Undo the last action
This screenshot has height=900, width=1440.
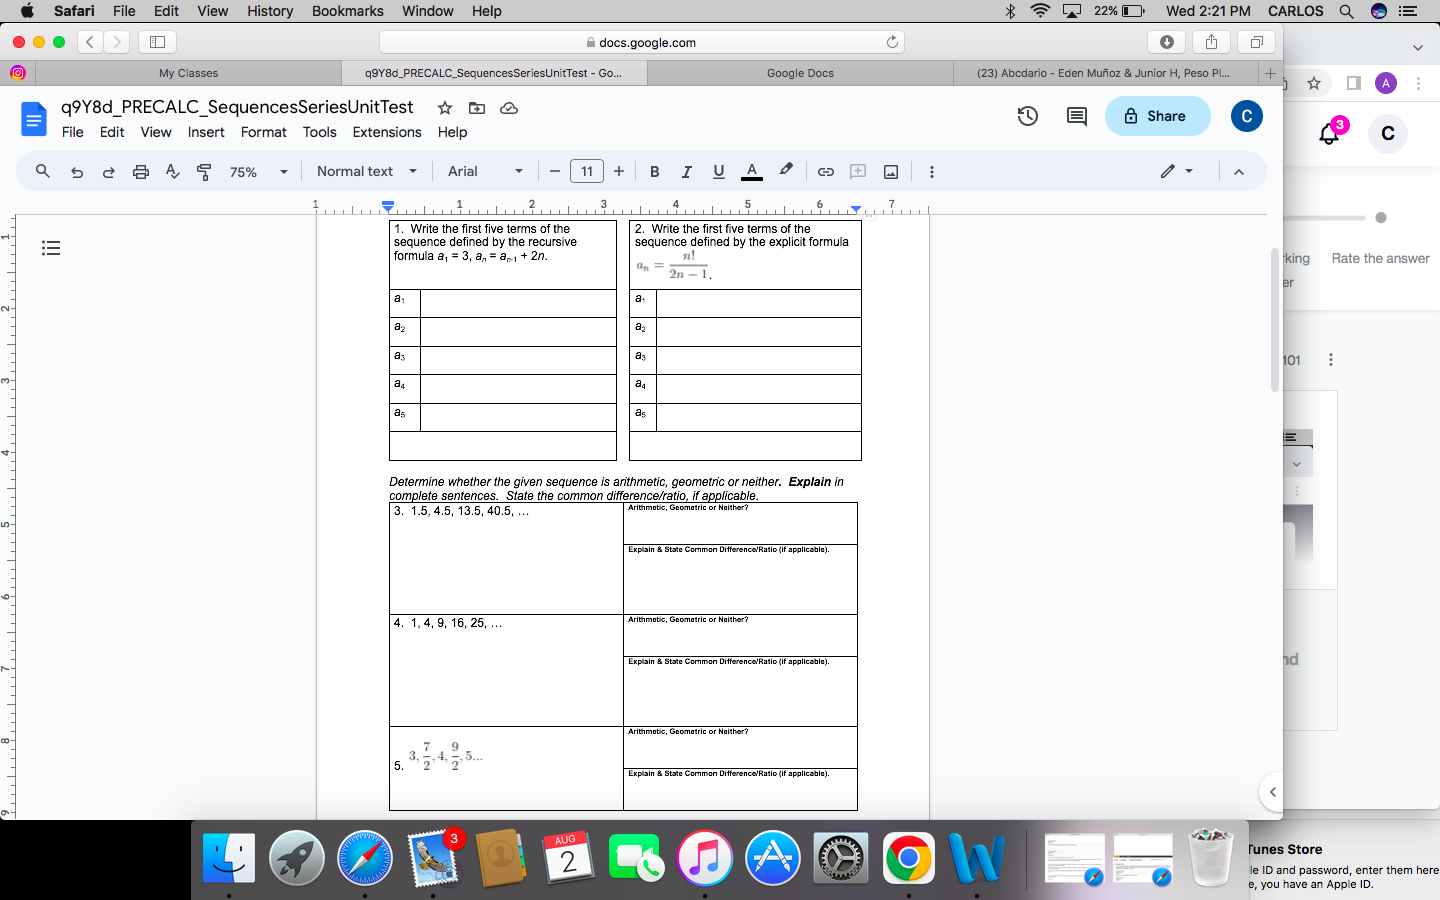coord(77,171)
